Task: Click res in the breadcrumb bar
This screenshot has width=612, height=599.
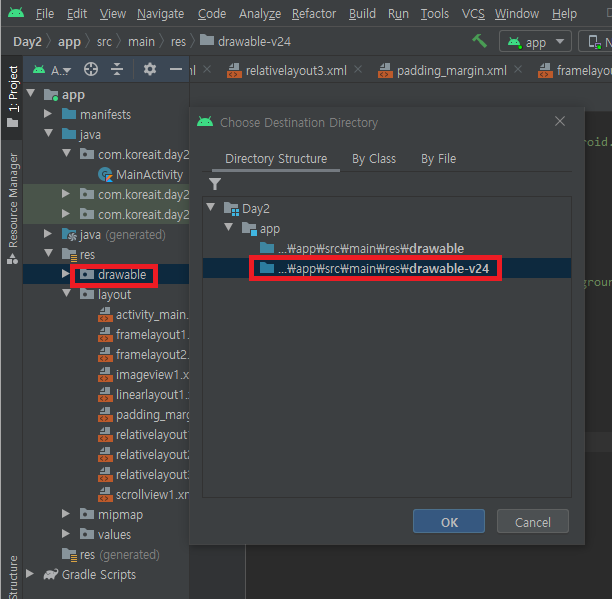Action: pos(178,41)
